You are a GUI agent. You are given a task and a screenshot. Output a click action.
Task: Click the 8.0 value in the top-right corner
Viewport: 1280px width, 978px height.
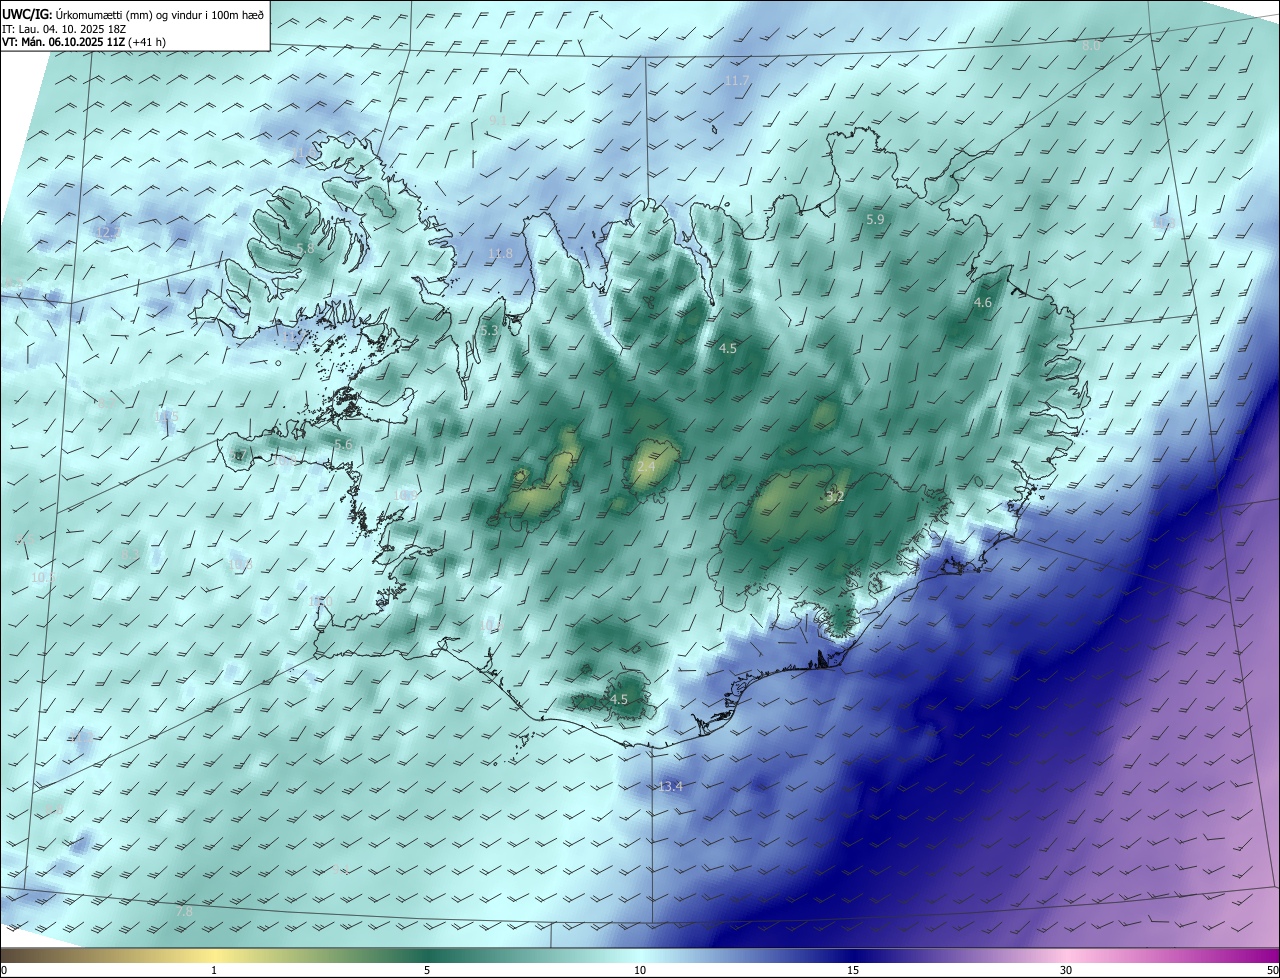point(1091,46)
